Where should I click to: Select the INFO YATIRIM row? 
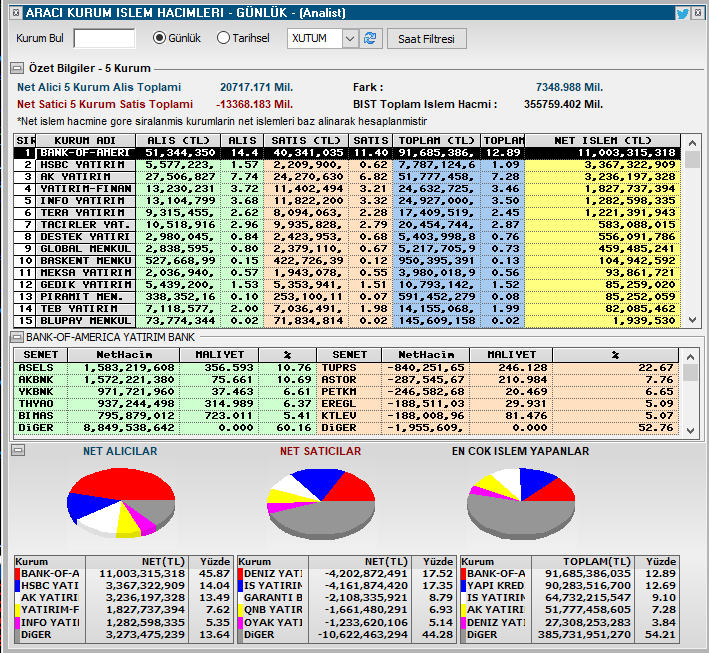tap(347, 201)
